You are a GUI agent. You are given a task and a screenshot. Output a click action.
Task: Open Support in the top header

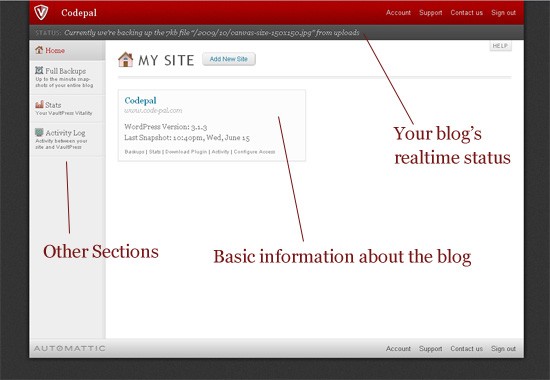(430, 13)
